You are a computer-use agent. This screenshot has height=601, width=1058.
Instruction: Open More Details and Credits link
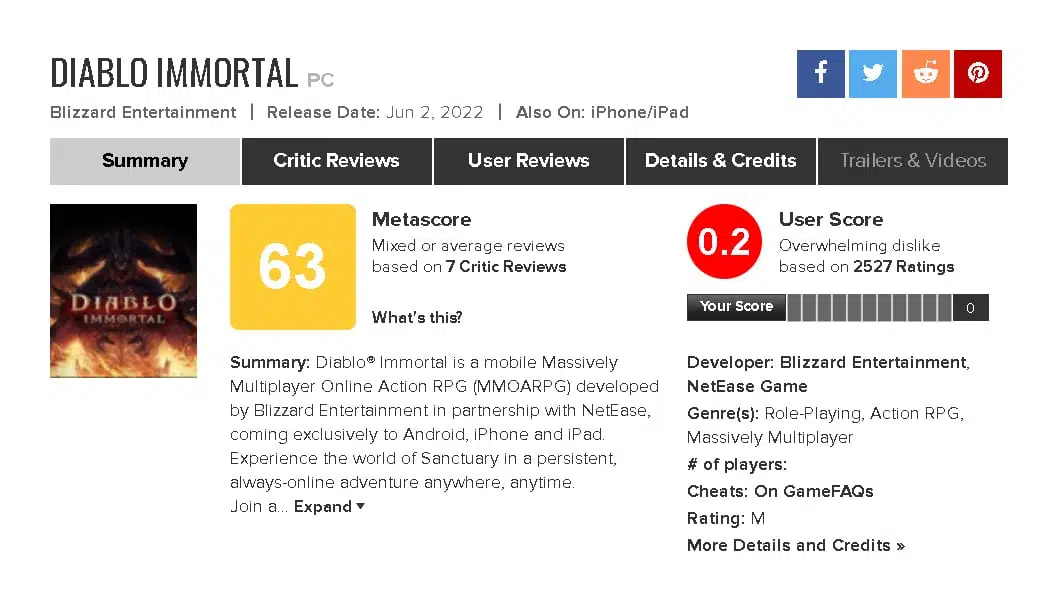(x=795, y=546)
